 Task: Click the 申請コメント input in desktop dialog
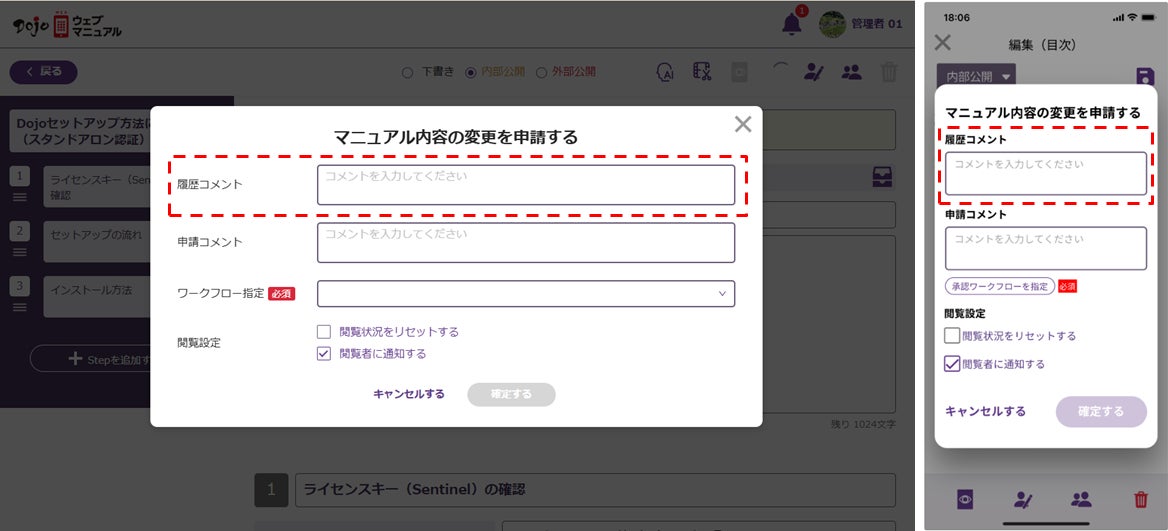[x=526, y=243]
